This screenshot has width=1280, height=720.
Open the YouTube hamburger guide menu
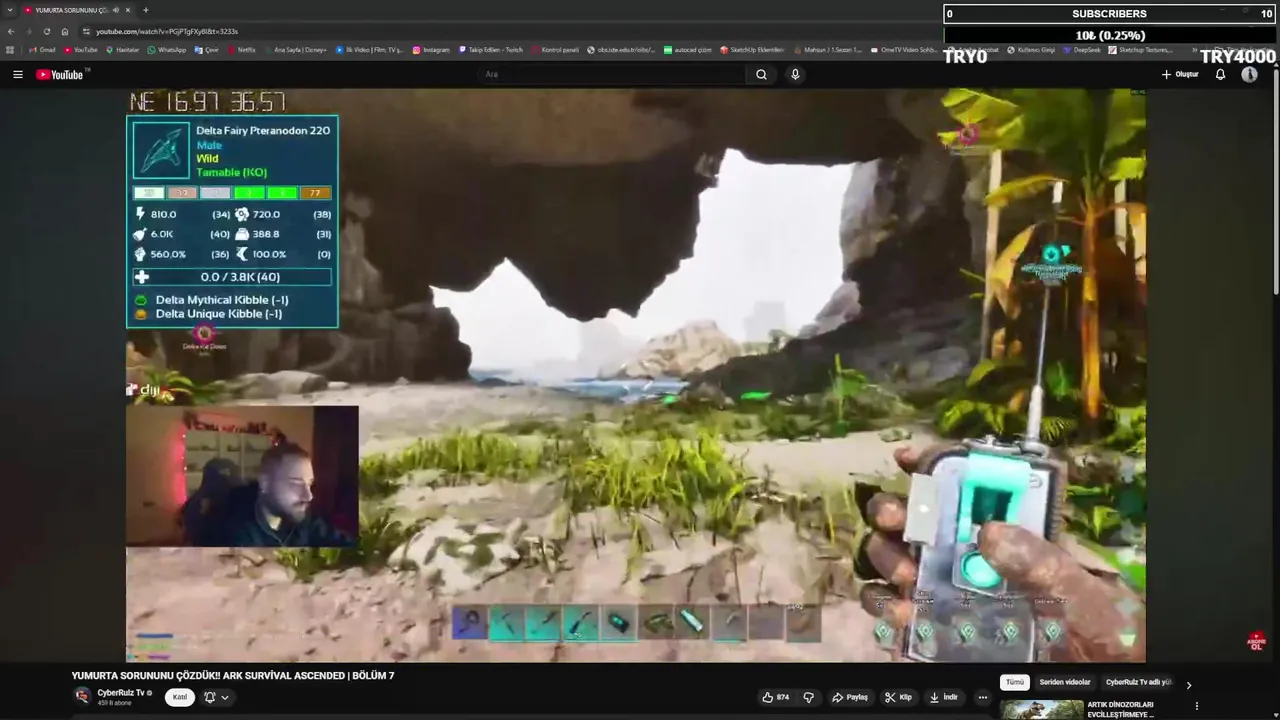click(17, 74)
